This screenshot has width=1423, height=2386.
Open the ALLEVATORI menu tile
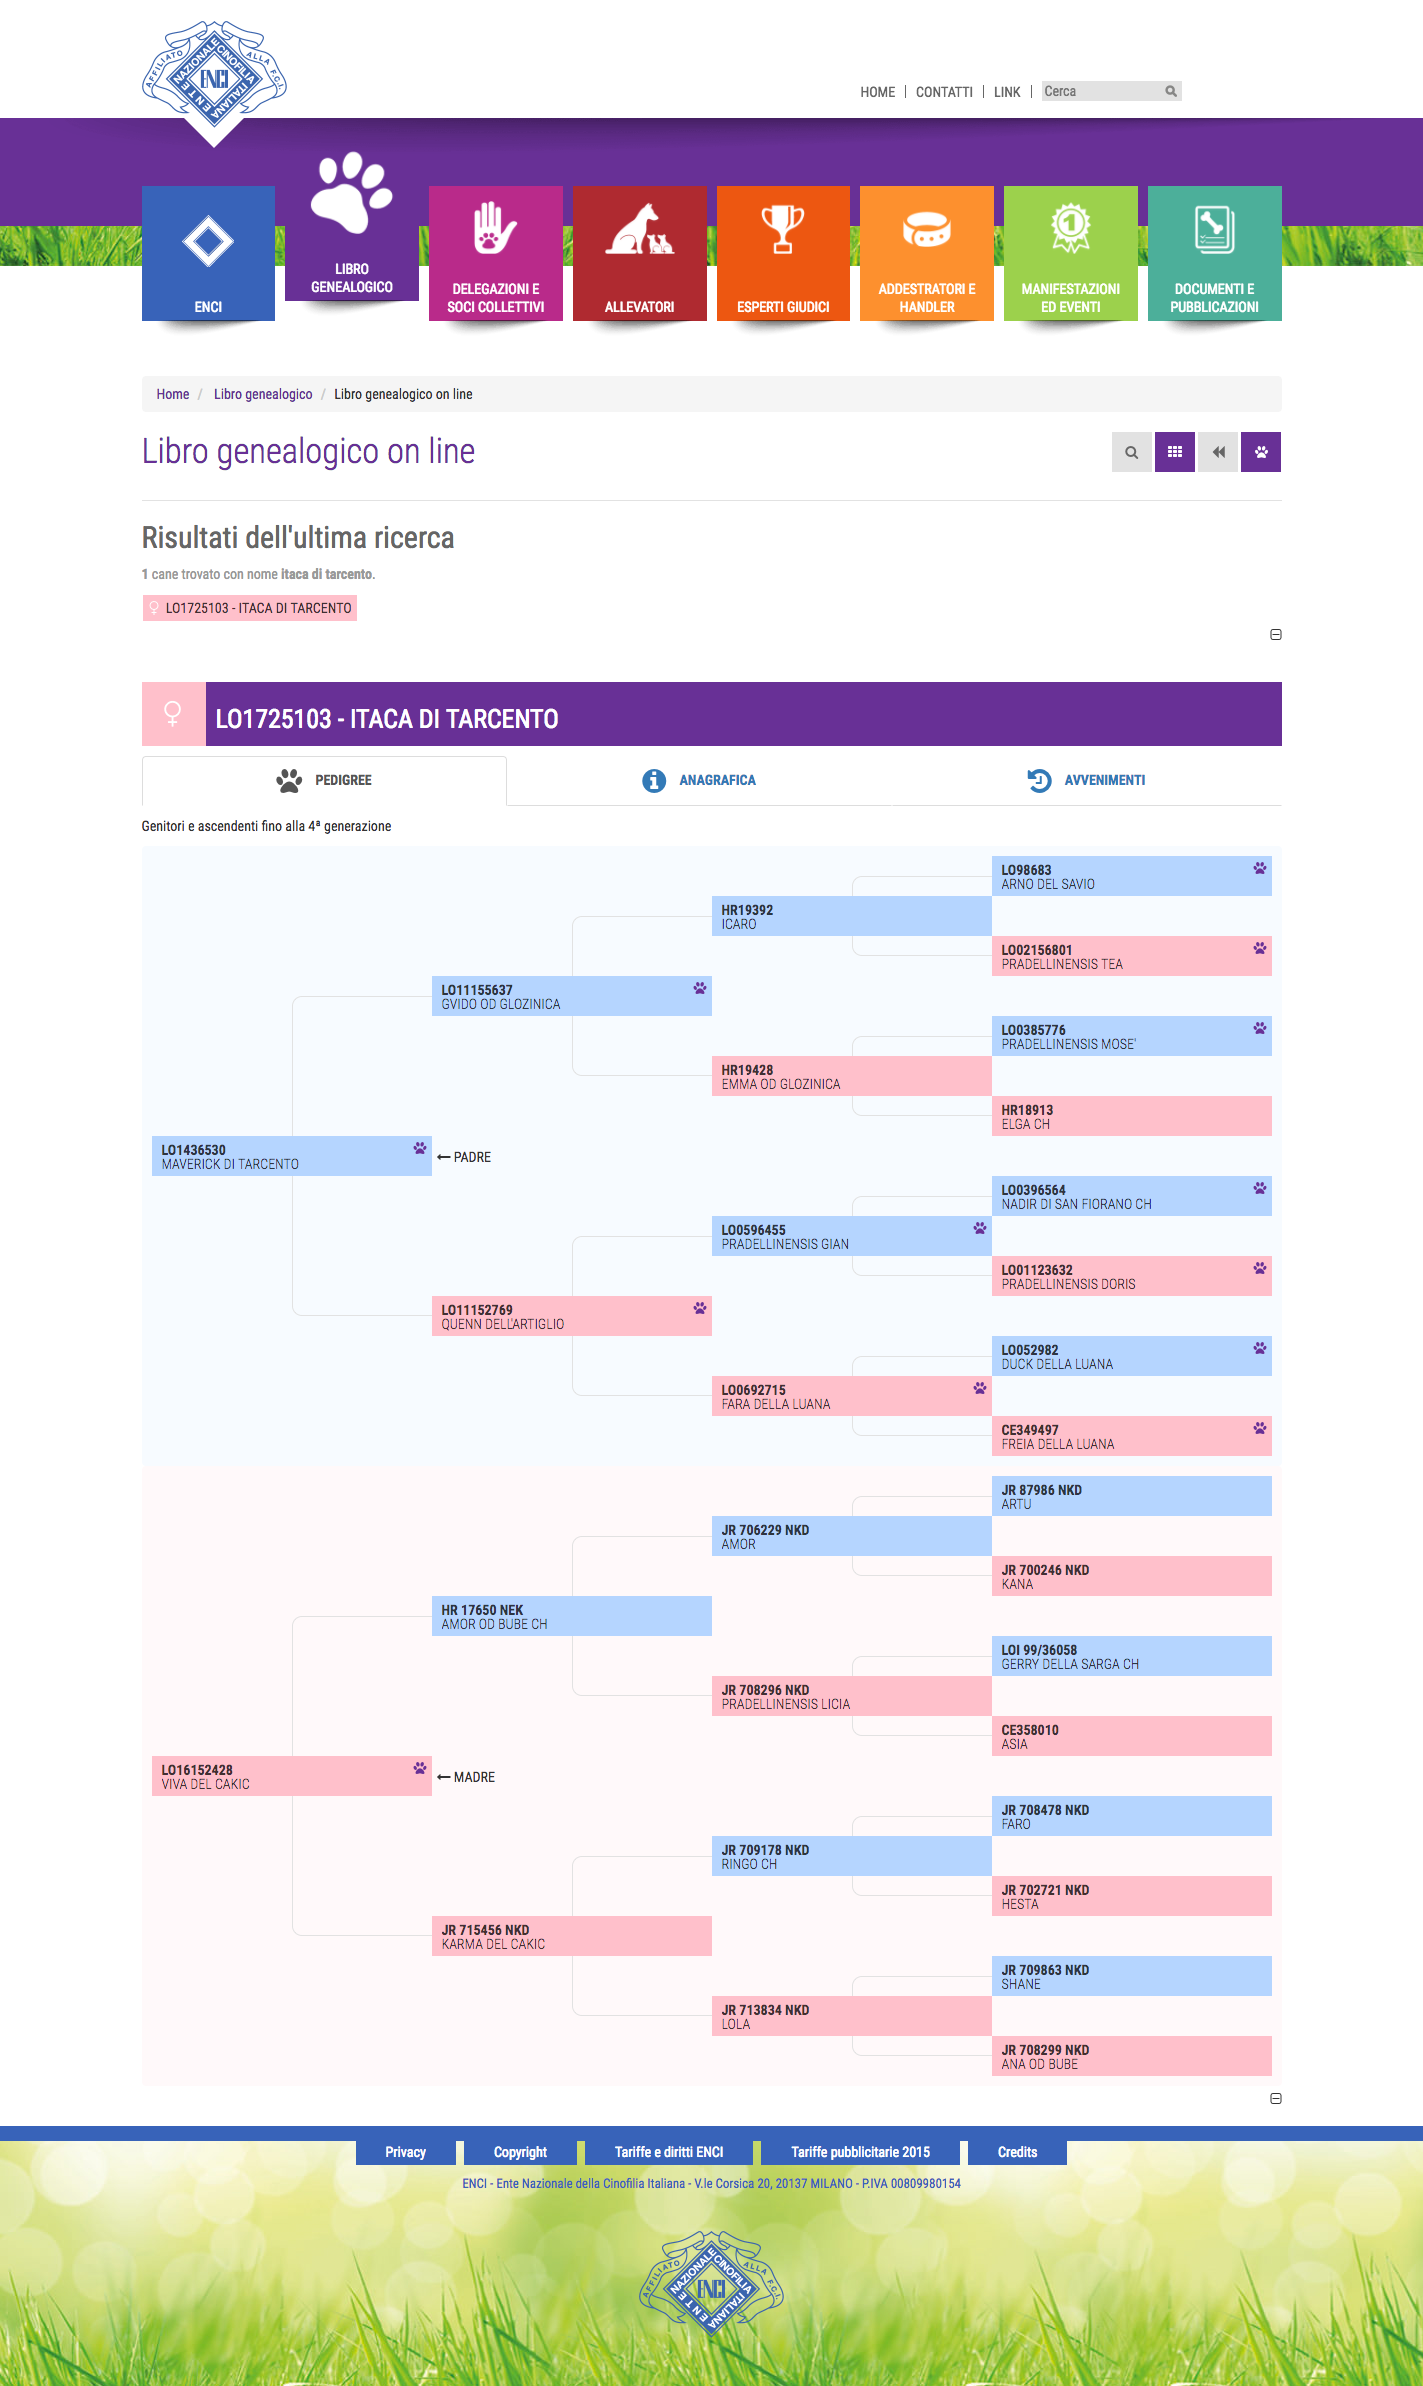tap(640, 253)
